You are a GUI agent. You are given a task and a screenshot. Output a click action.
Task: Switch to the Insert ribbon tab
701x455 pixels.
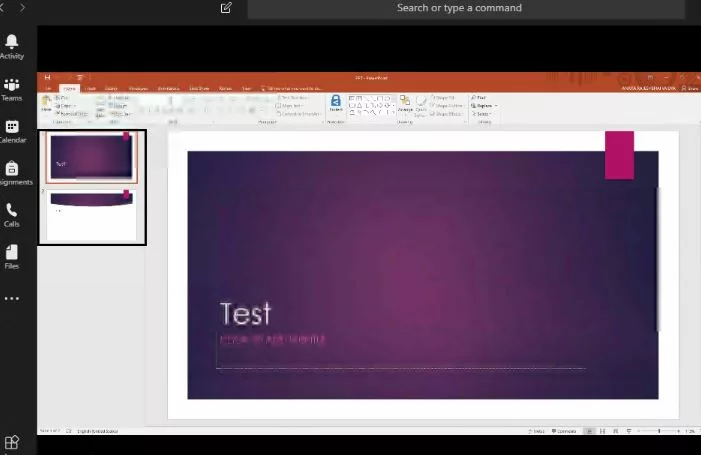coord(90,88)
